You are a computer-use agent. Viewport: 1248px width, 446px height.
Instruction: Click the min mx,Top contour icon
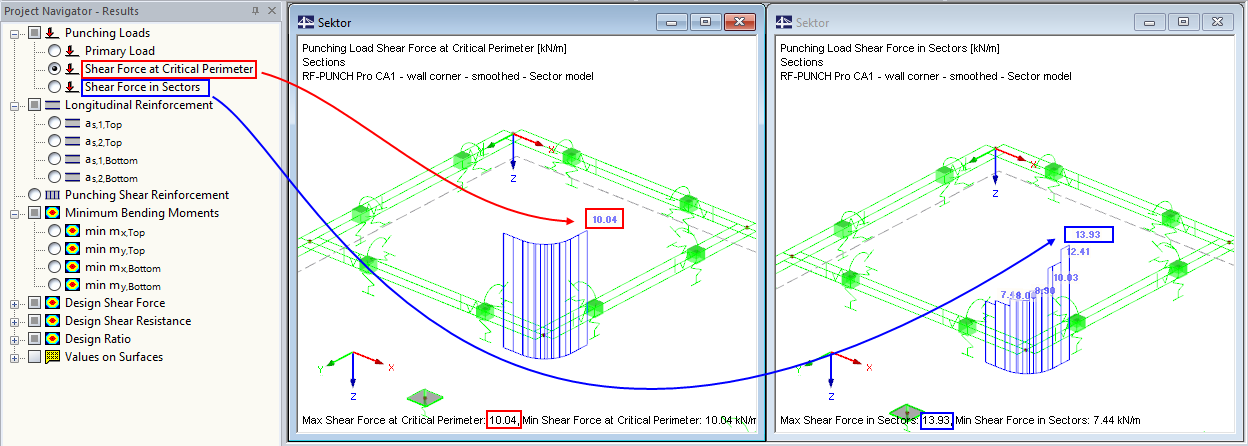(x=74, y=231)
